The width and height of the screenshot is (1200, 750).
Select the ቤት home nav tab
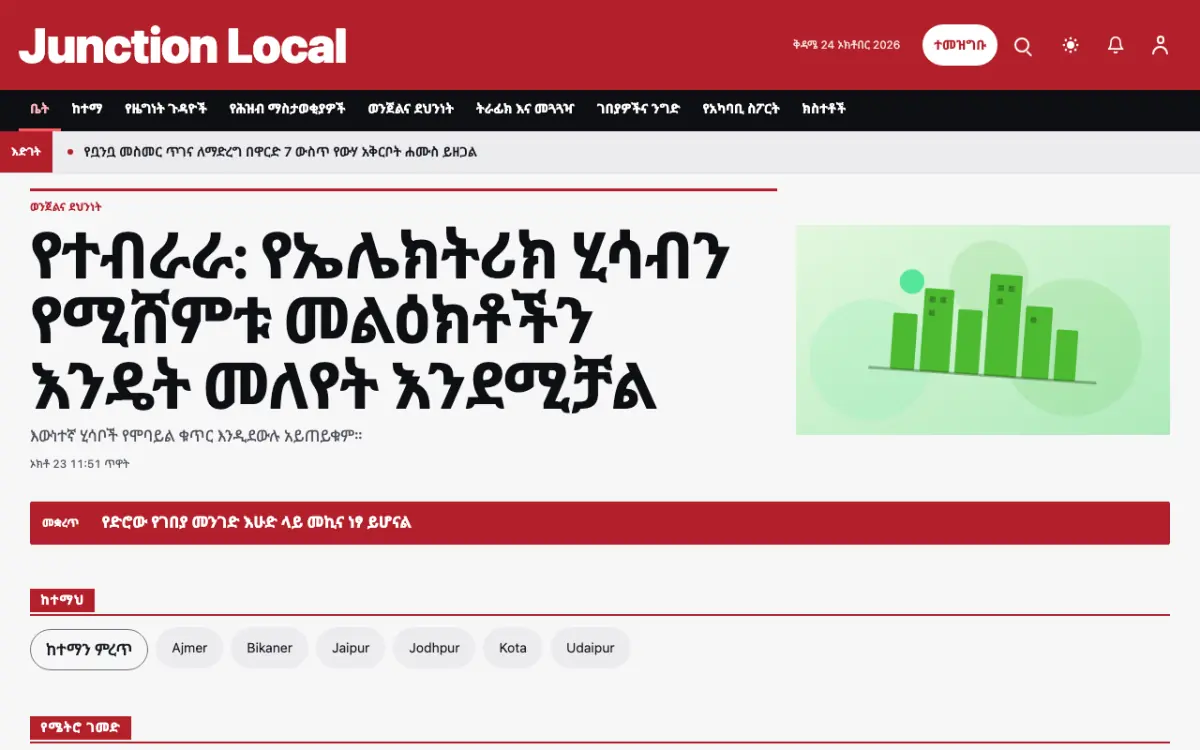[39, 109]
